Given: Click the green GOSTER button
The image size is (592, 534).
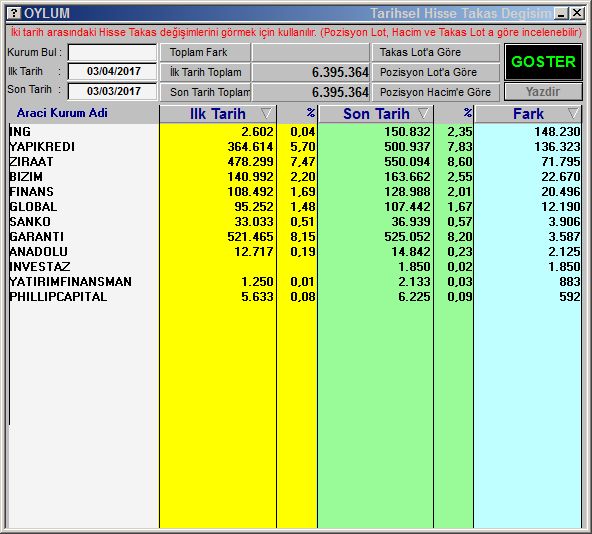Looking at the screenshot, I should (x=543, y=62).
